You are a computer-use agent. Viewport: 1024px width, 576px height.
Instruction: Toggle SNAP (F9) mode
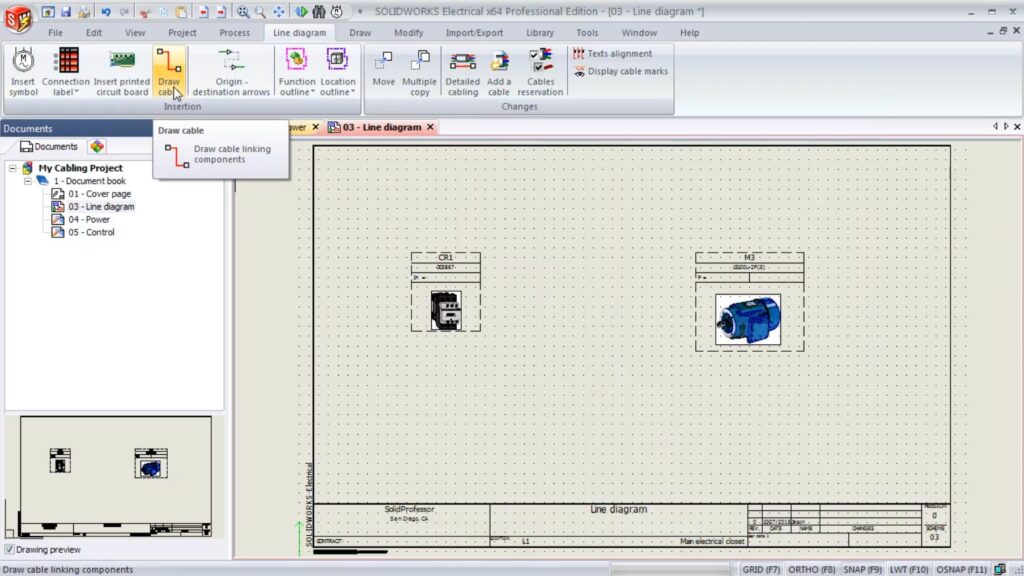pyautogui.click(x=862, y=569)
